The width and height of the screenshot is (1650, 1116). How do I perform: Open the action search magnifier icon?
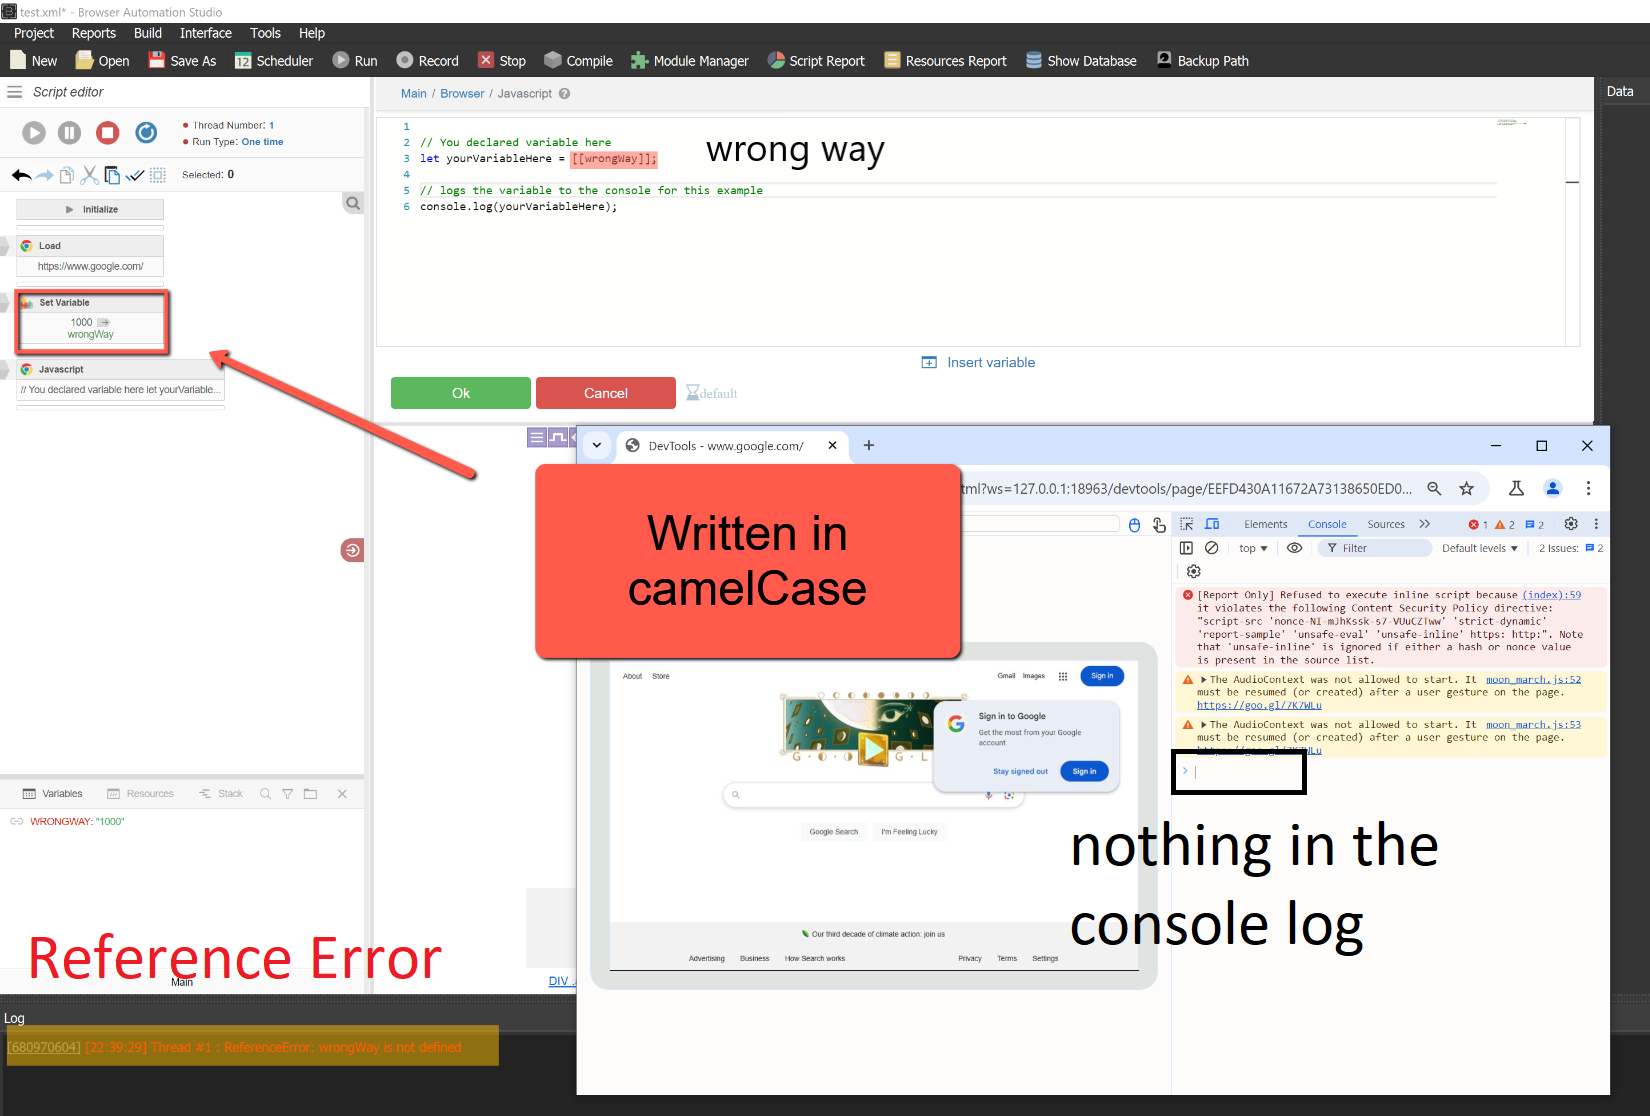coord(353,204)
